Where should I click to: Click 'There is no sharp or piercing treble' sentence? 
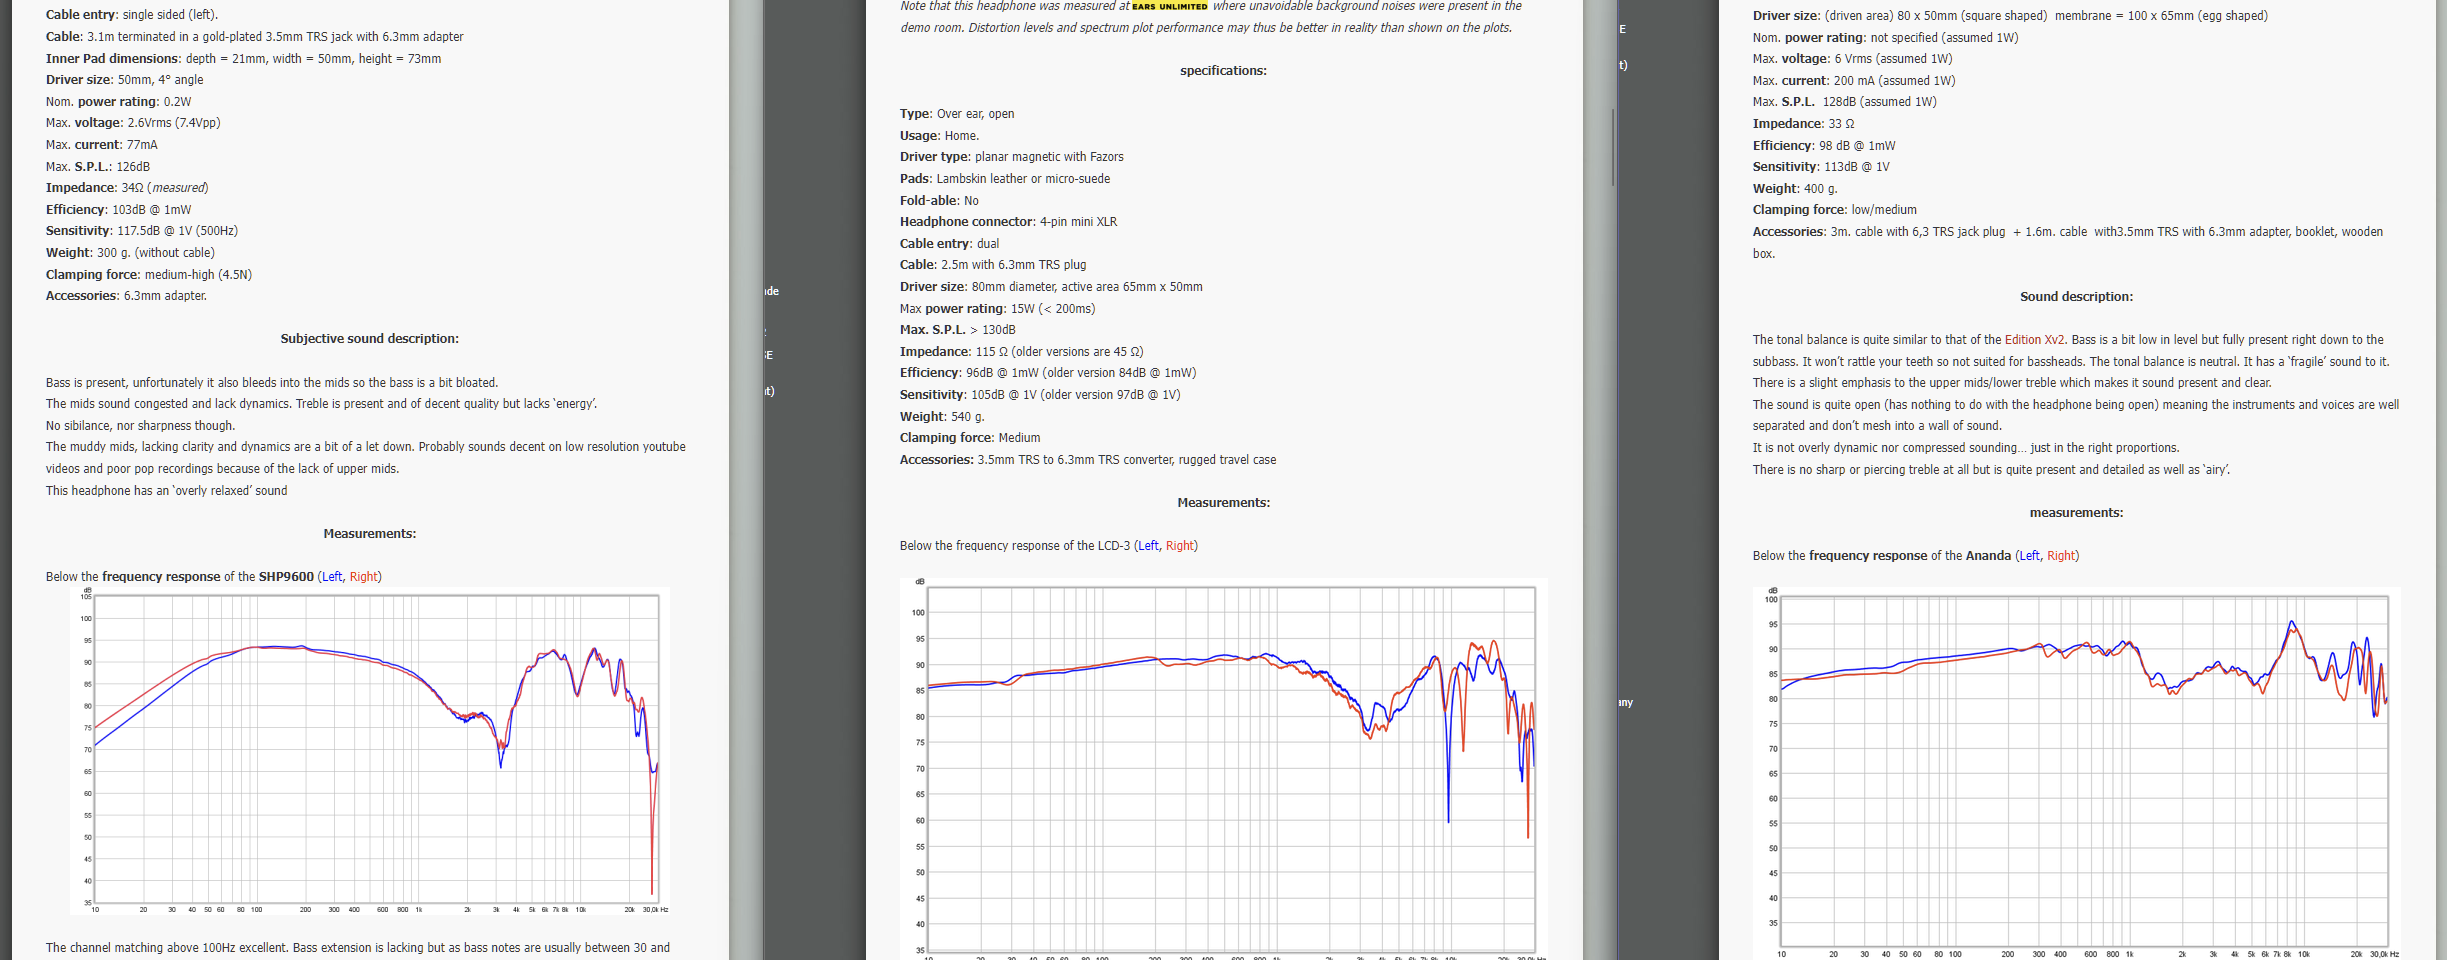[x=1991, y=470]
